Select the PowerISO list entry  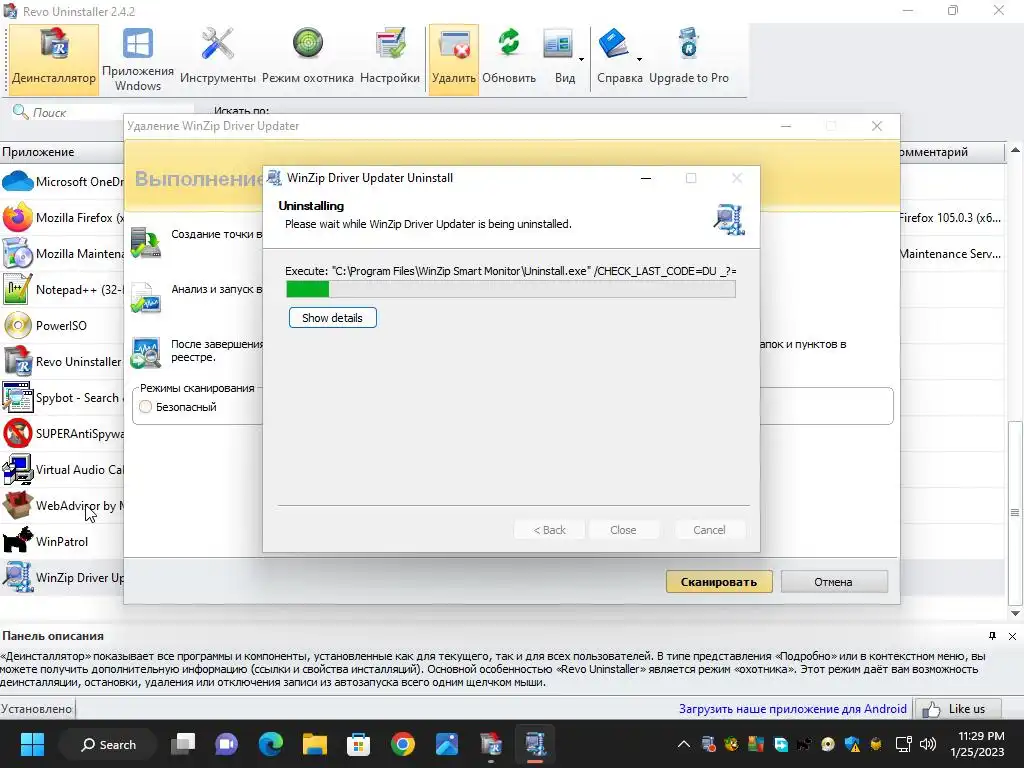pos(62,325)
